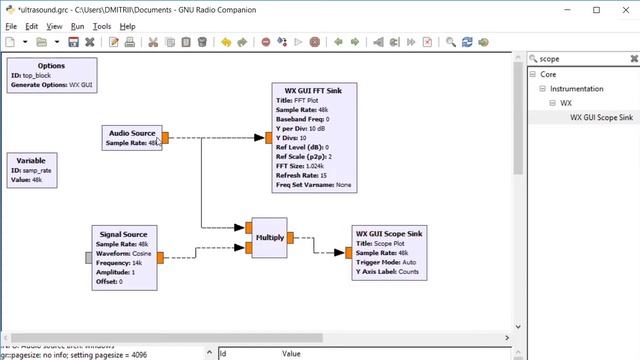Execute the flow graph (play icon)

298,42
